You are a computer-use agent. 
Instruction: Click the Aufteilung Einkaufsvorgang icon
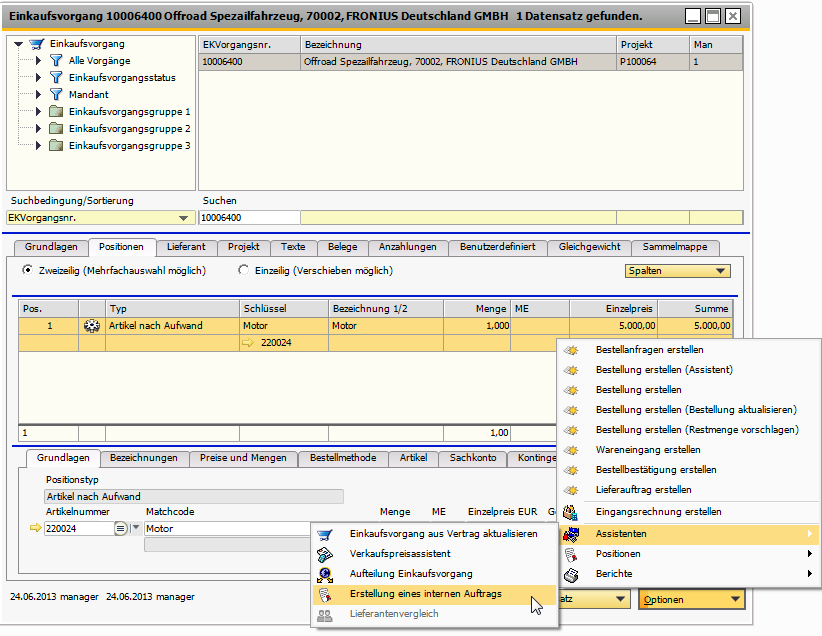(x=324, y=574)
